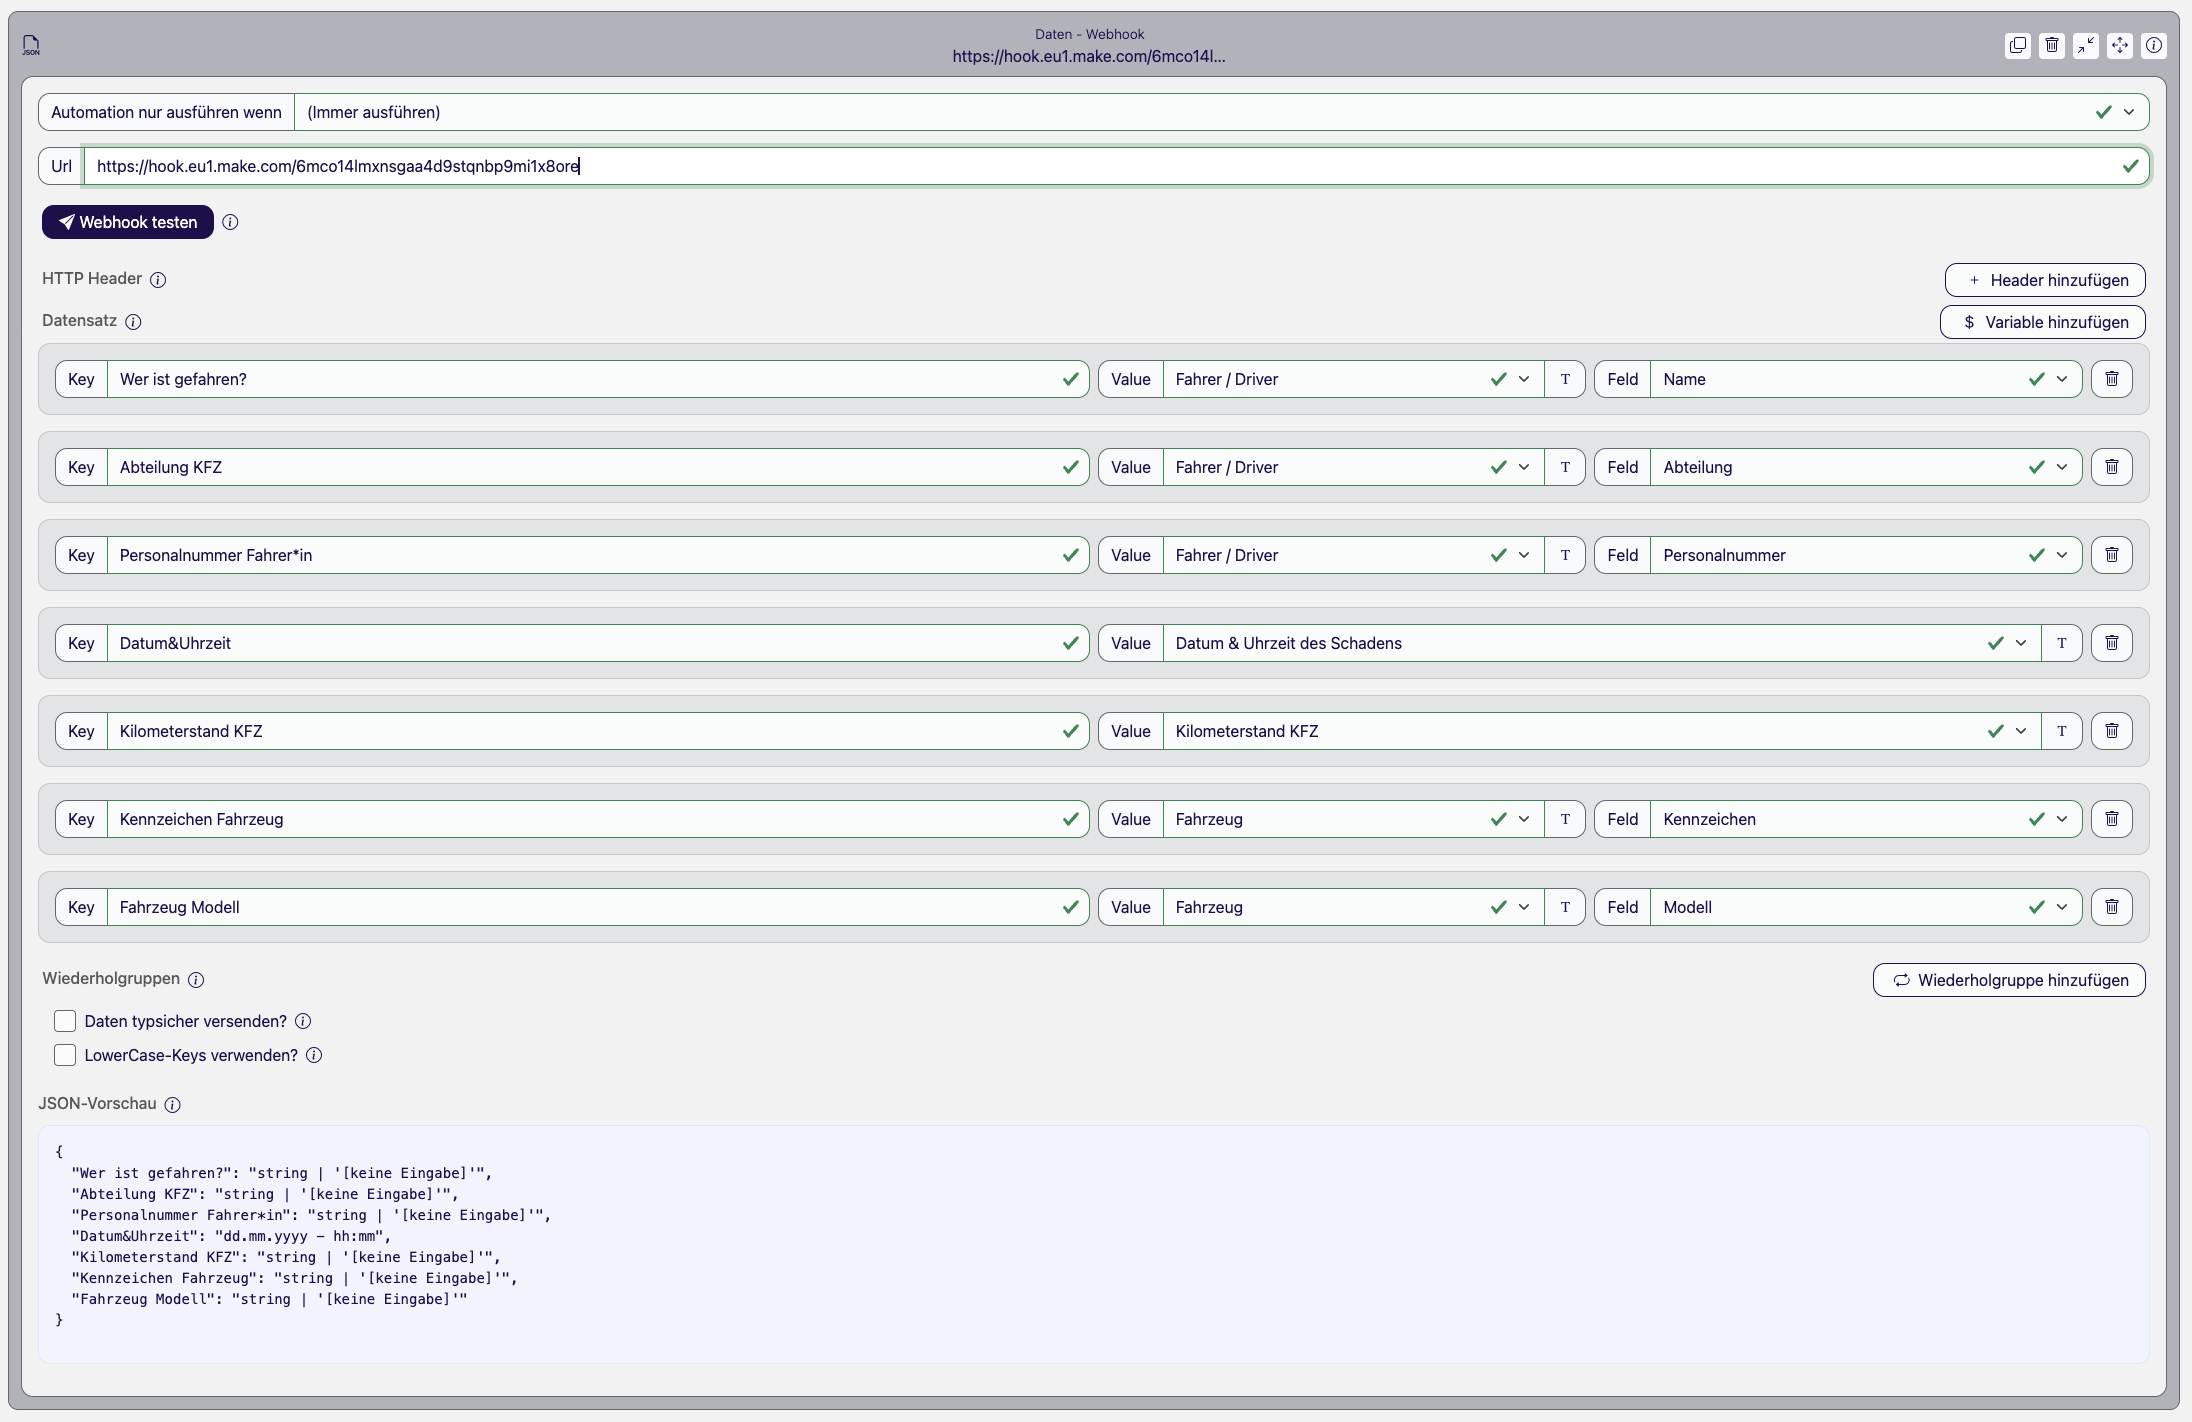
Task: Click the T button in Wer ist gefahren? row
Action: (1565, 379)
